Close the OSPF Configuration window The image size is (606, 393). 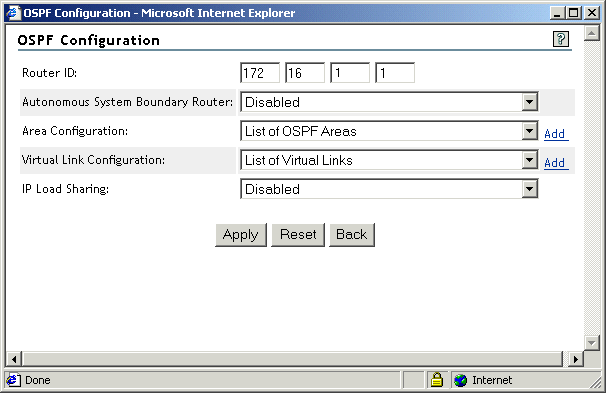pyautogui.click(x=592, y=13)
